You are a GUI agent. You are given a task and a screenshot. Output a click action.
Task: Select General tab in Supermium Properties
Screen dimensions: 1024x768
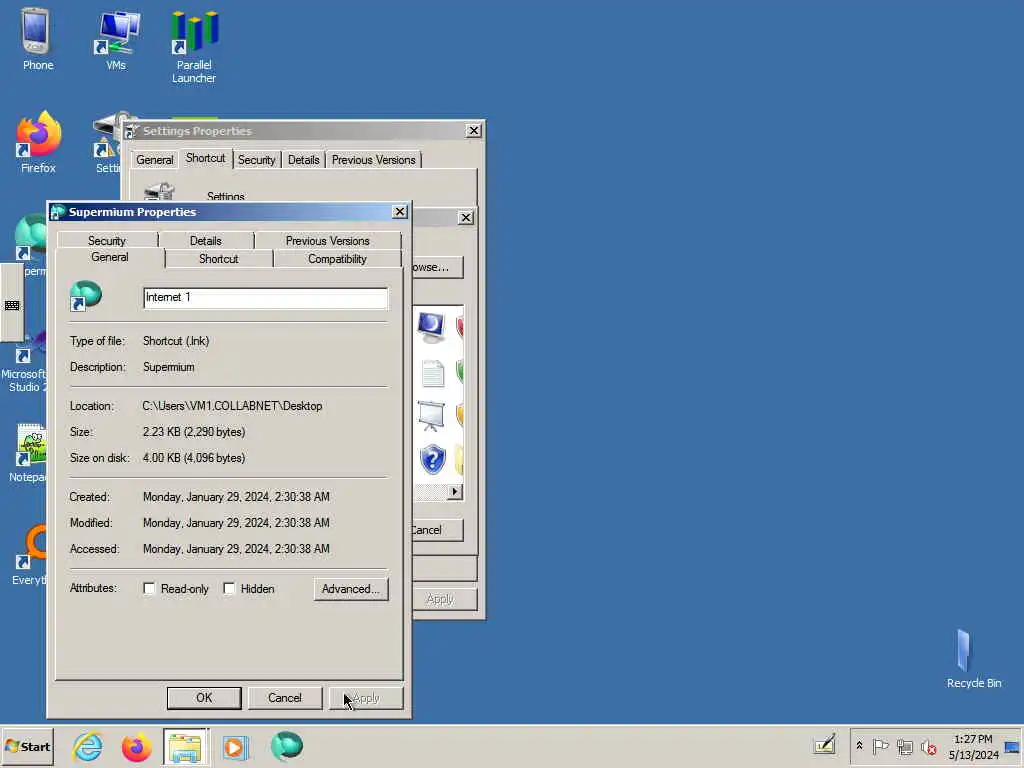click(110, 257)
